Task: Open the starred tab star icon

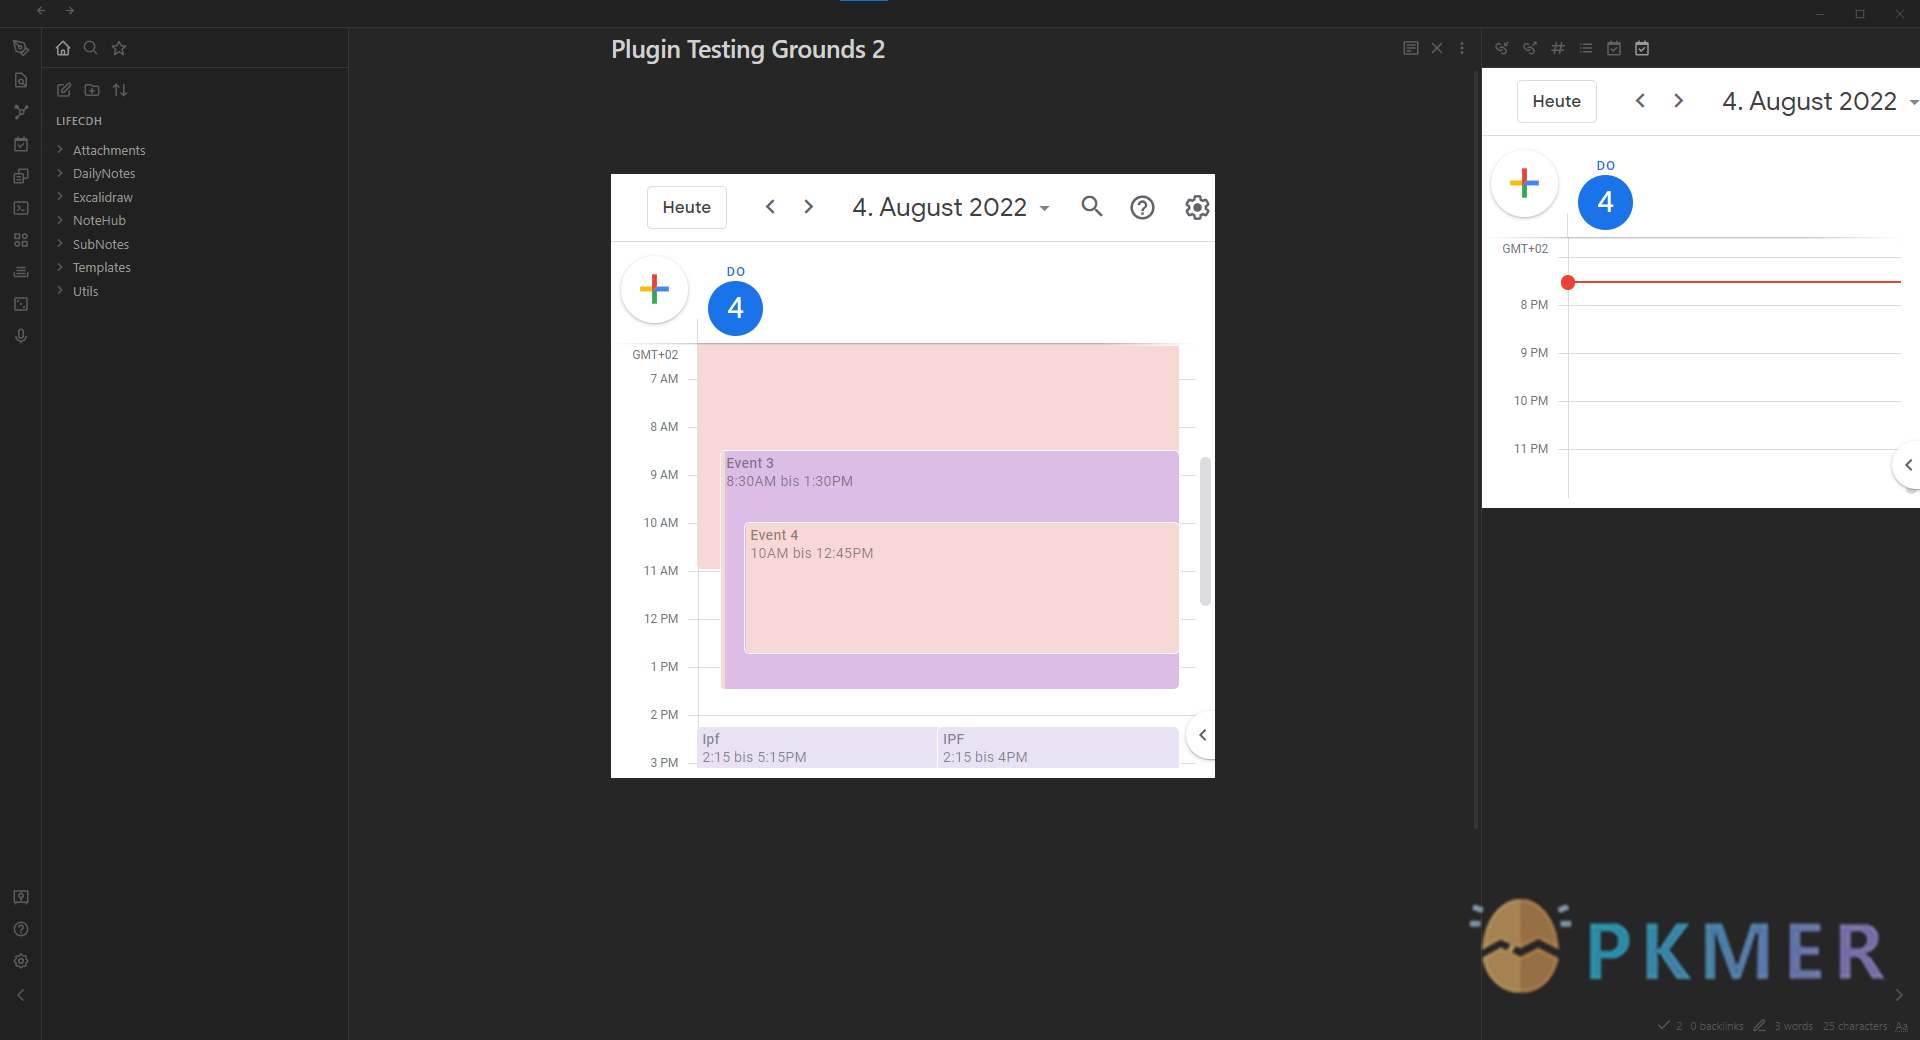Action: click(x=119, y=48)
